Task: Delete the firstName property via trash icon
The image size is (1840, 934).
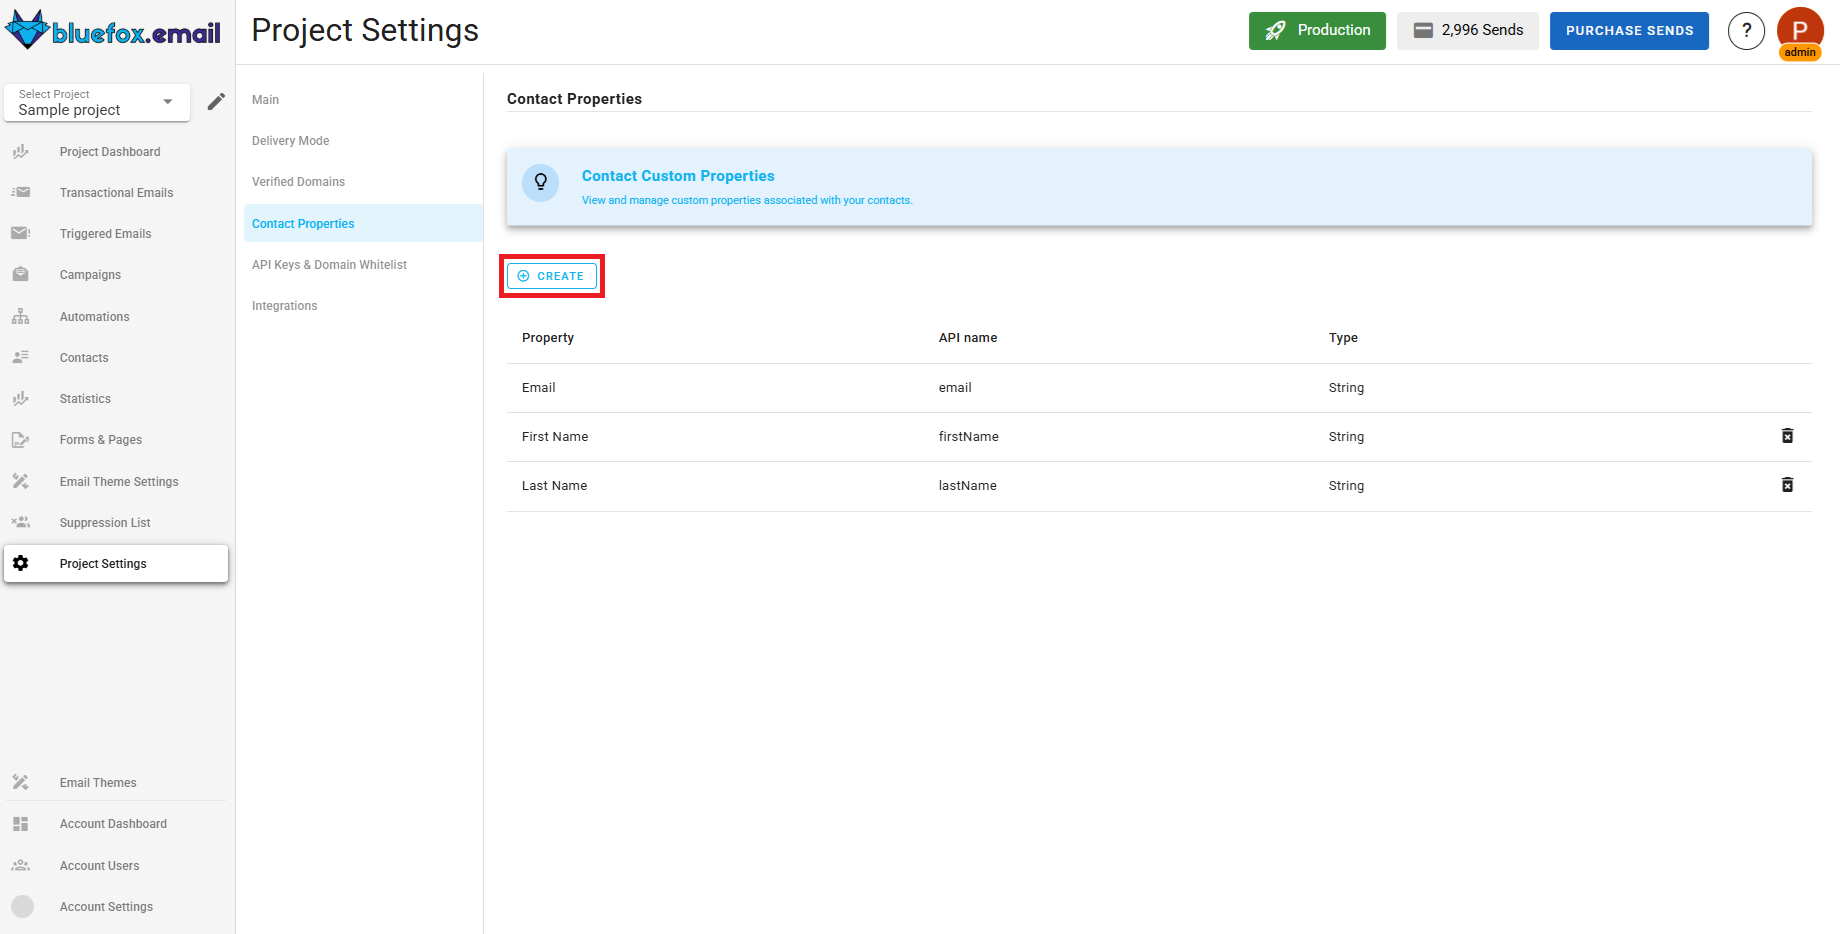Action: (x=1788, y=437)
